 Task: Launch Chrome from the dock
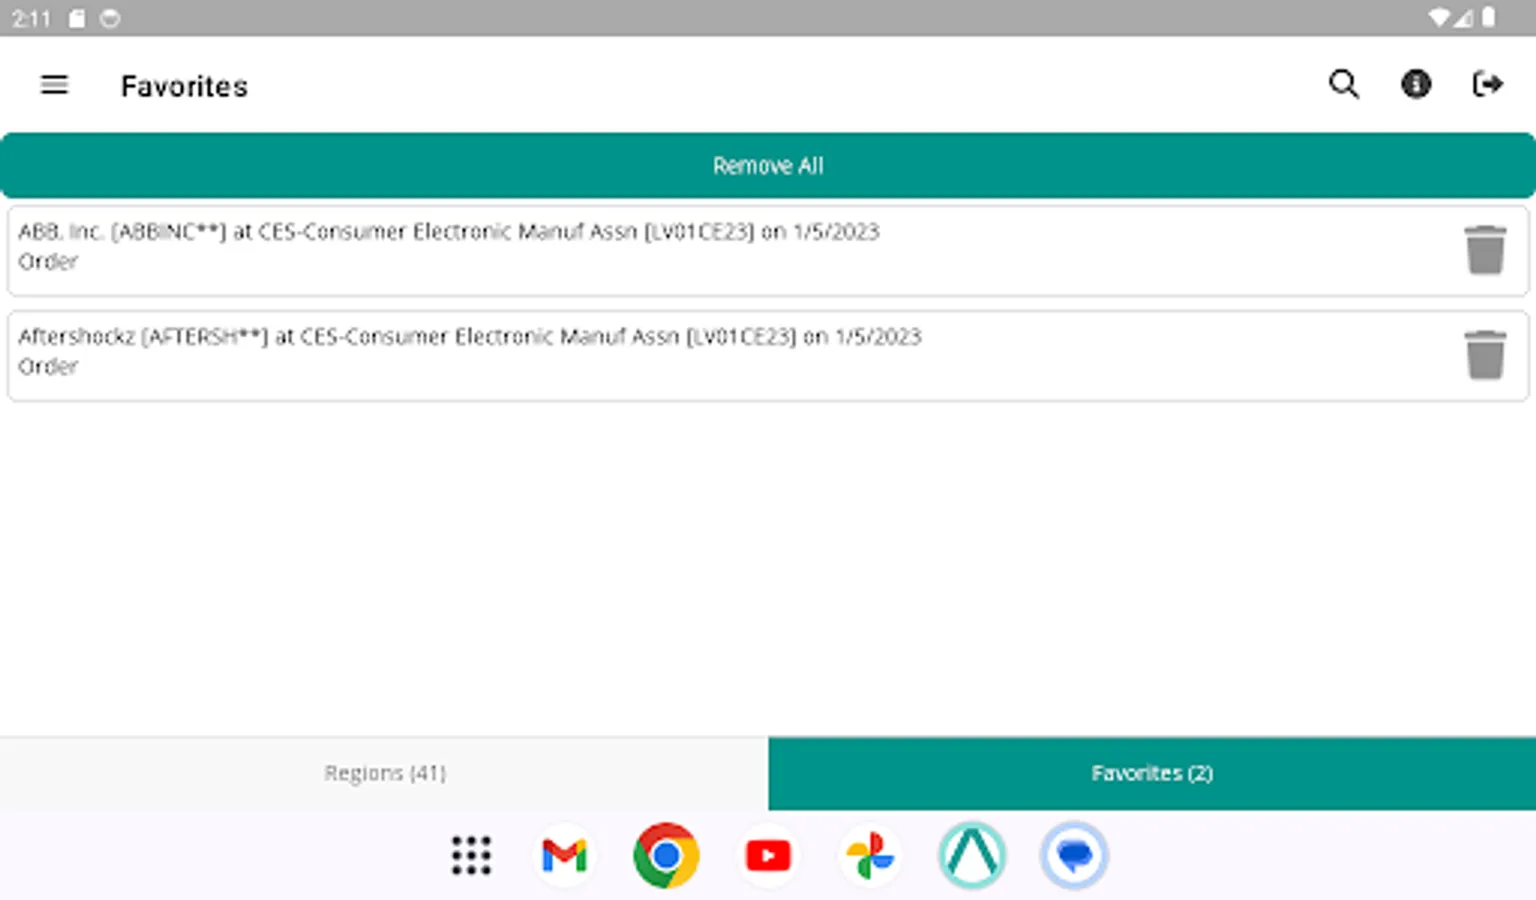[666, 855]
